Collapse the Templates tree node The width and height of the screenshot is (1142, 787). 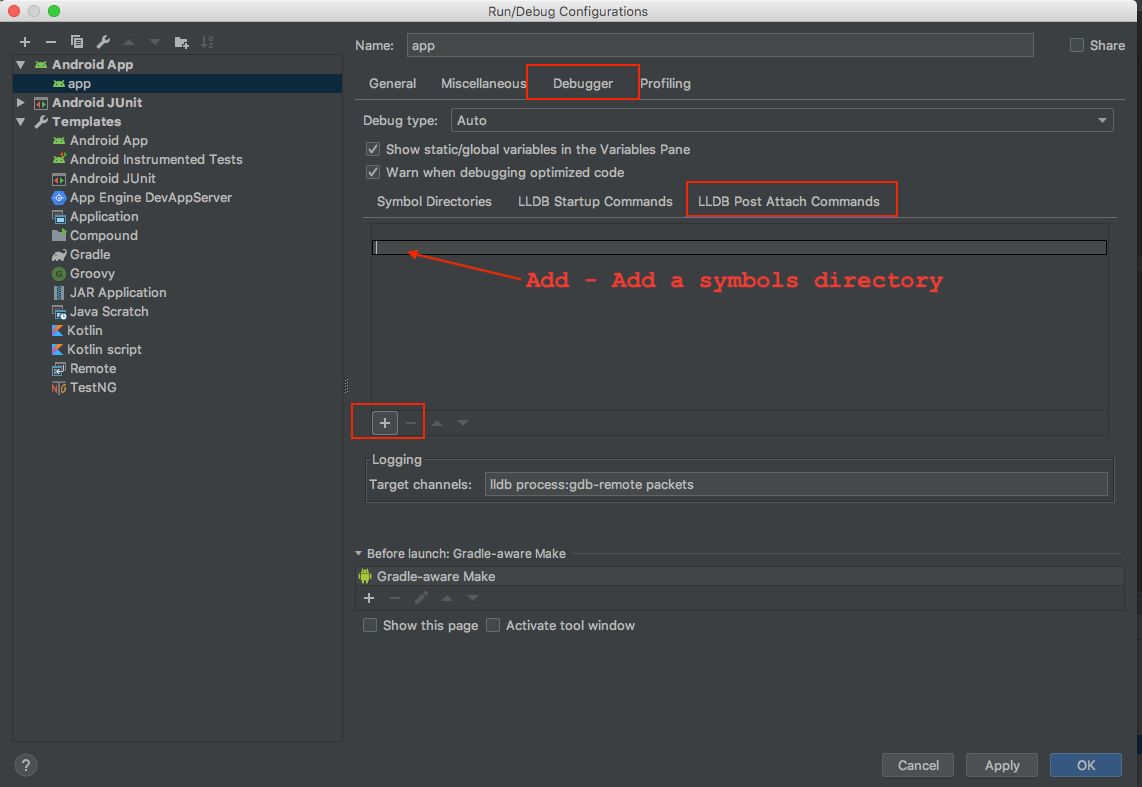coord(20,122)
